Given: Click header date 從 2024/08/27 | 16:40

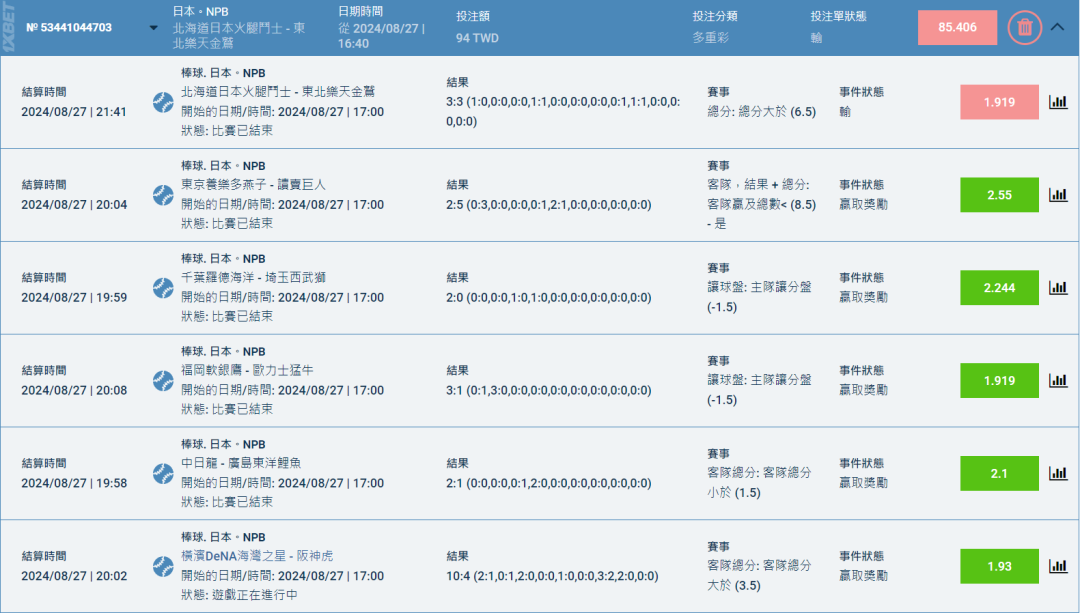Looking at the screenshot, I should coord(381,36).
